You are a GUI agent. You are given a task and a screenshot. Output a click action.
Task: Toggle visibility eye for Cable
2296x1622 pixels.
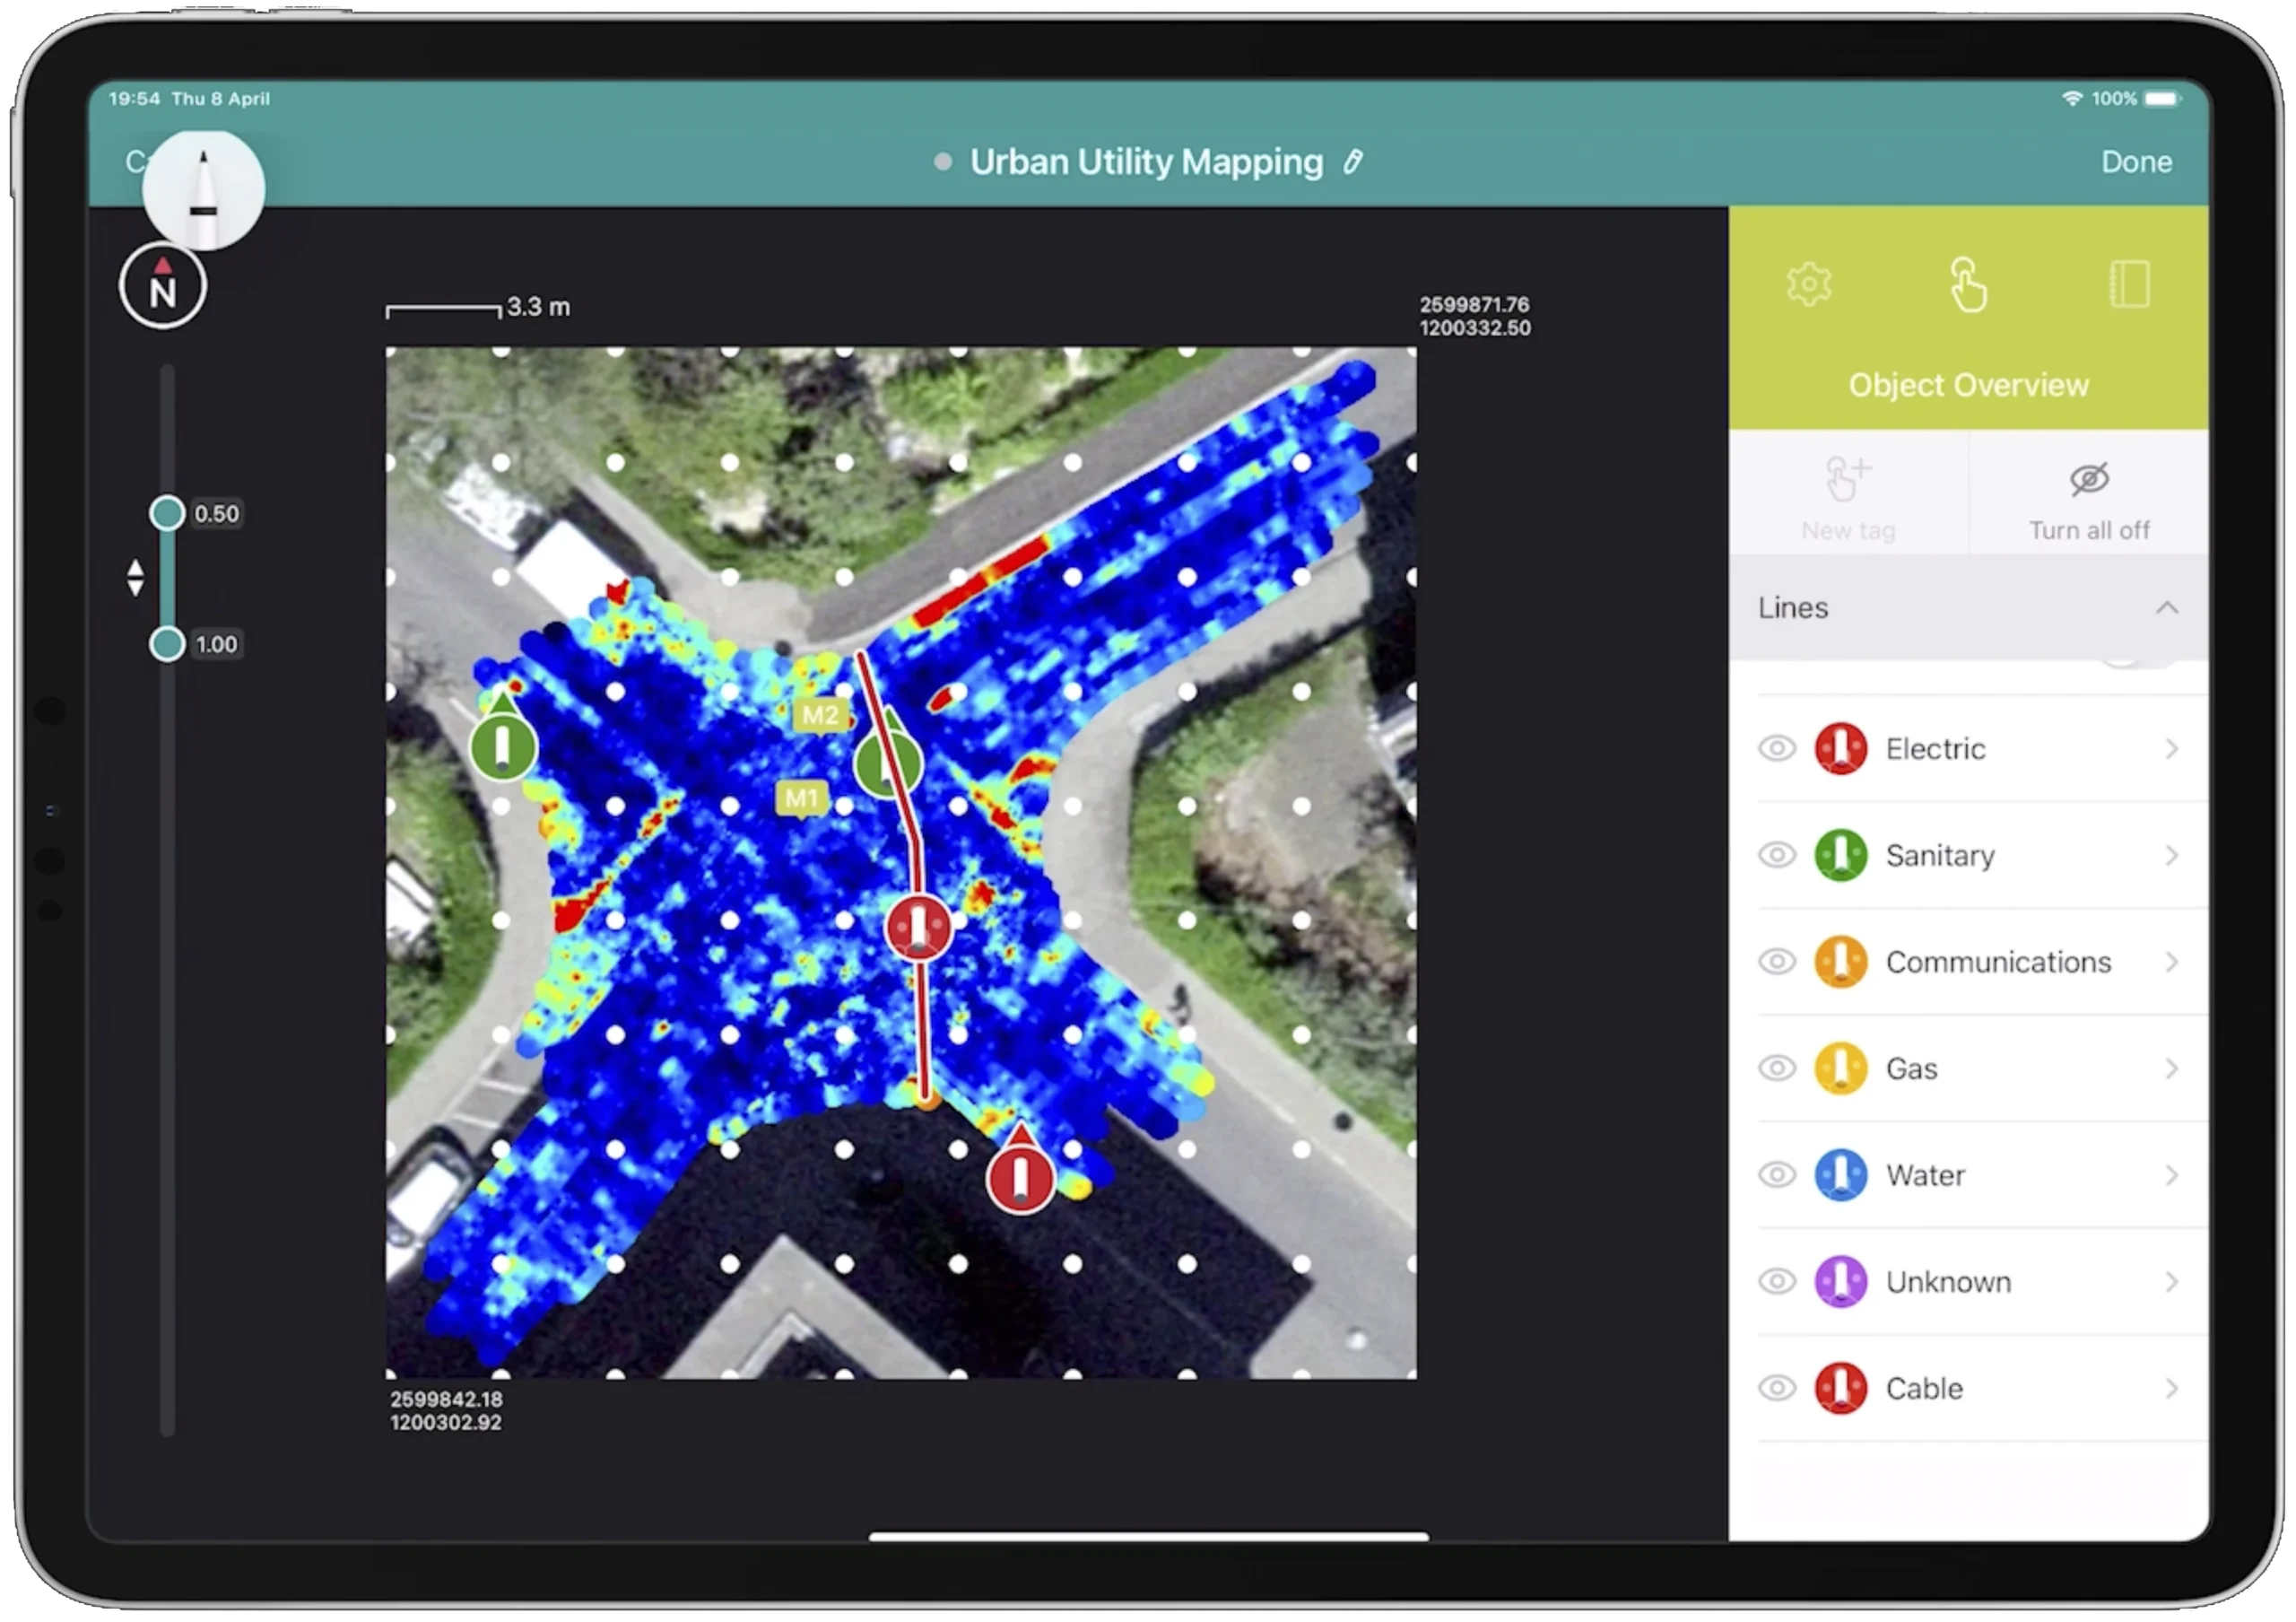[1776, 1388]
